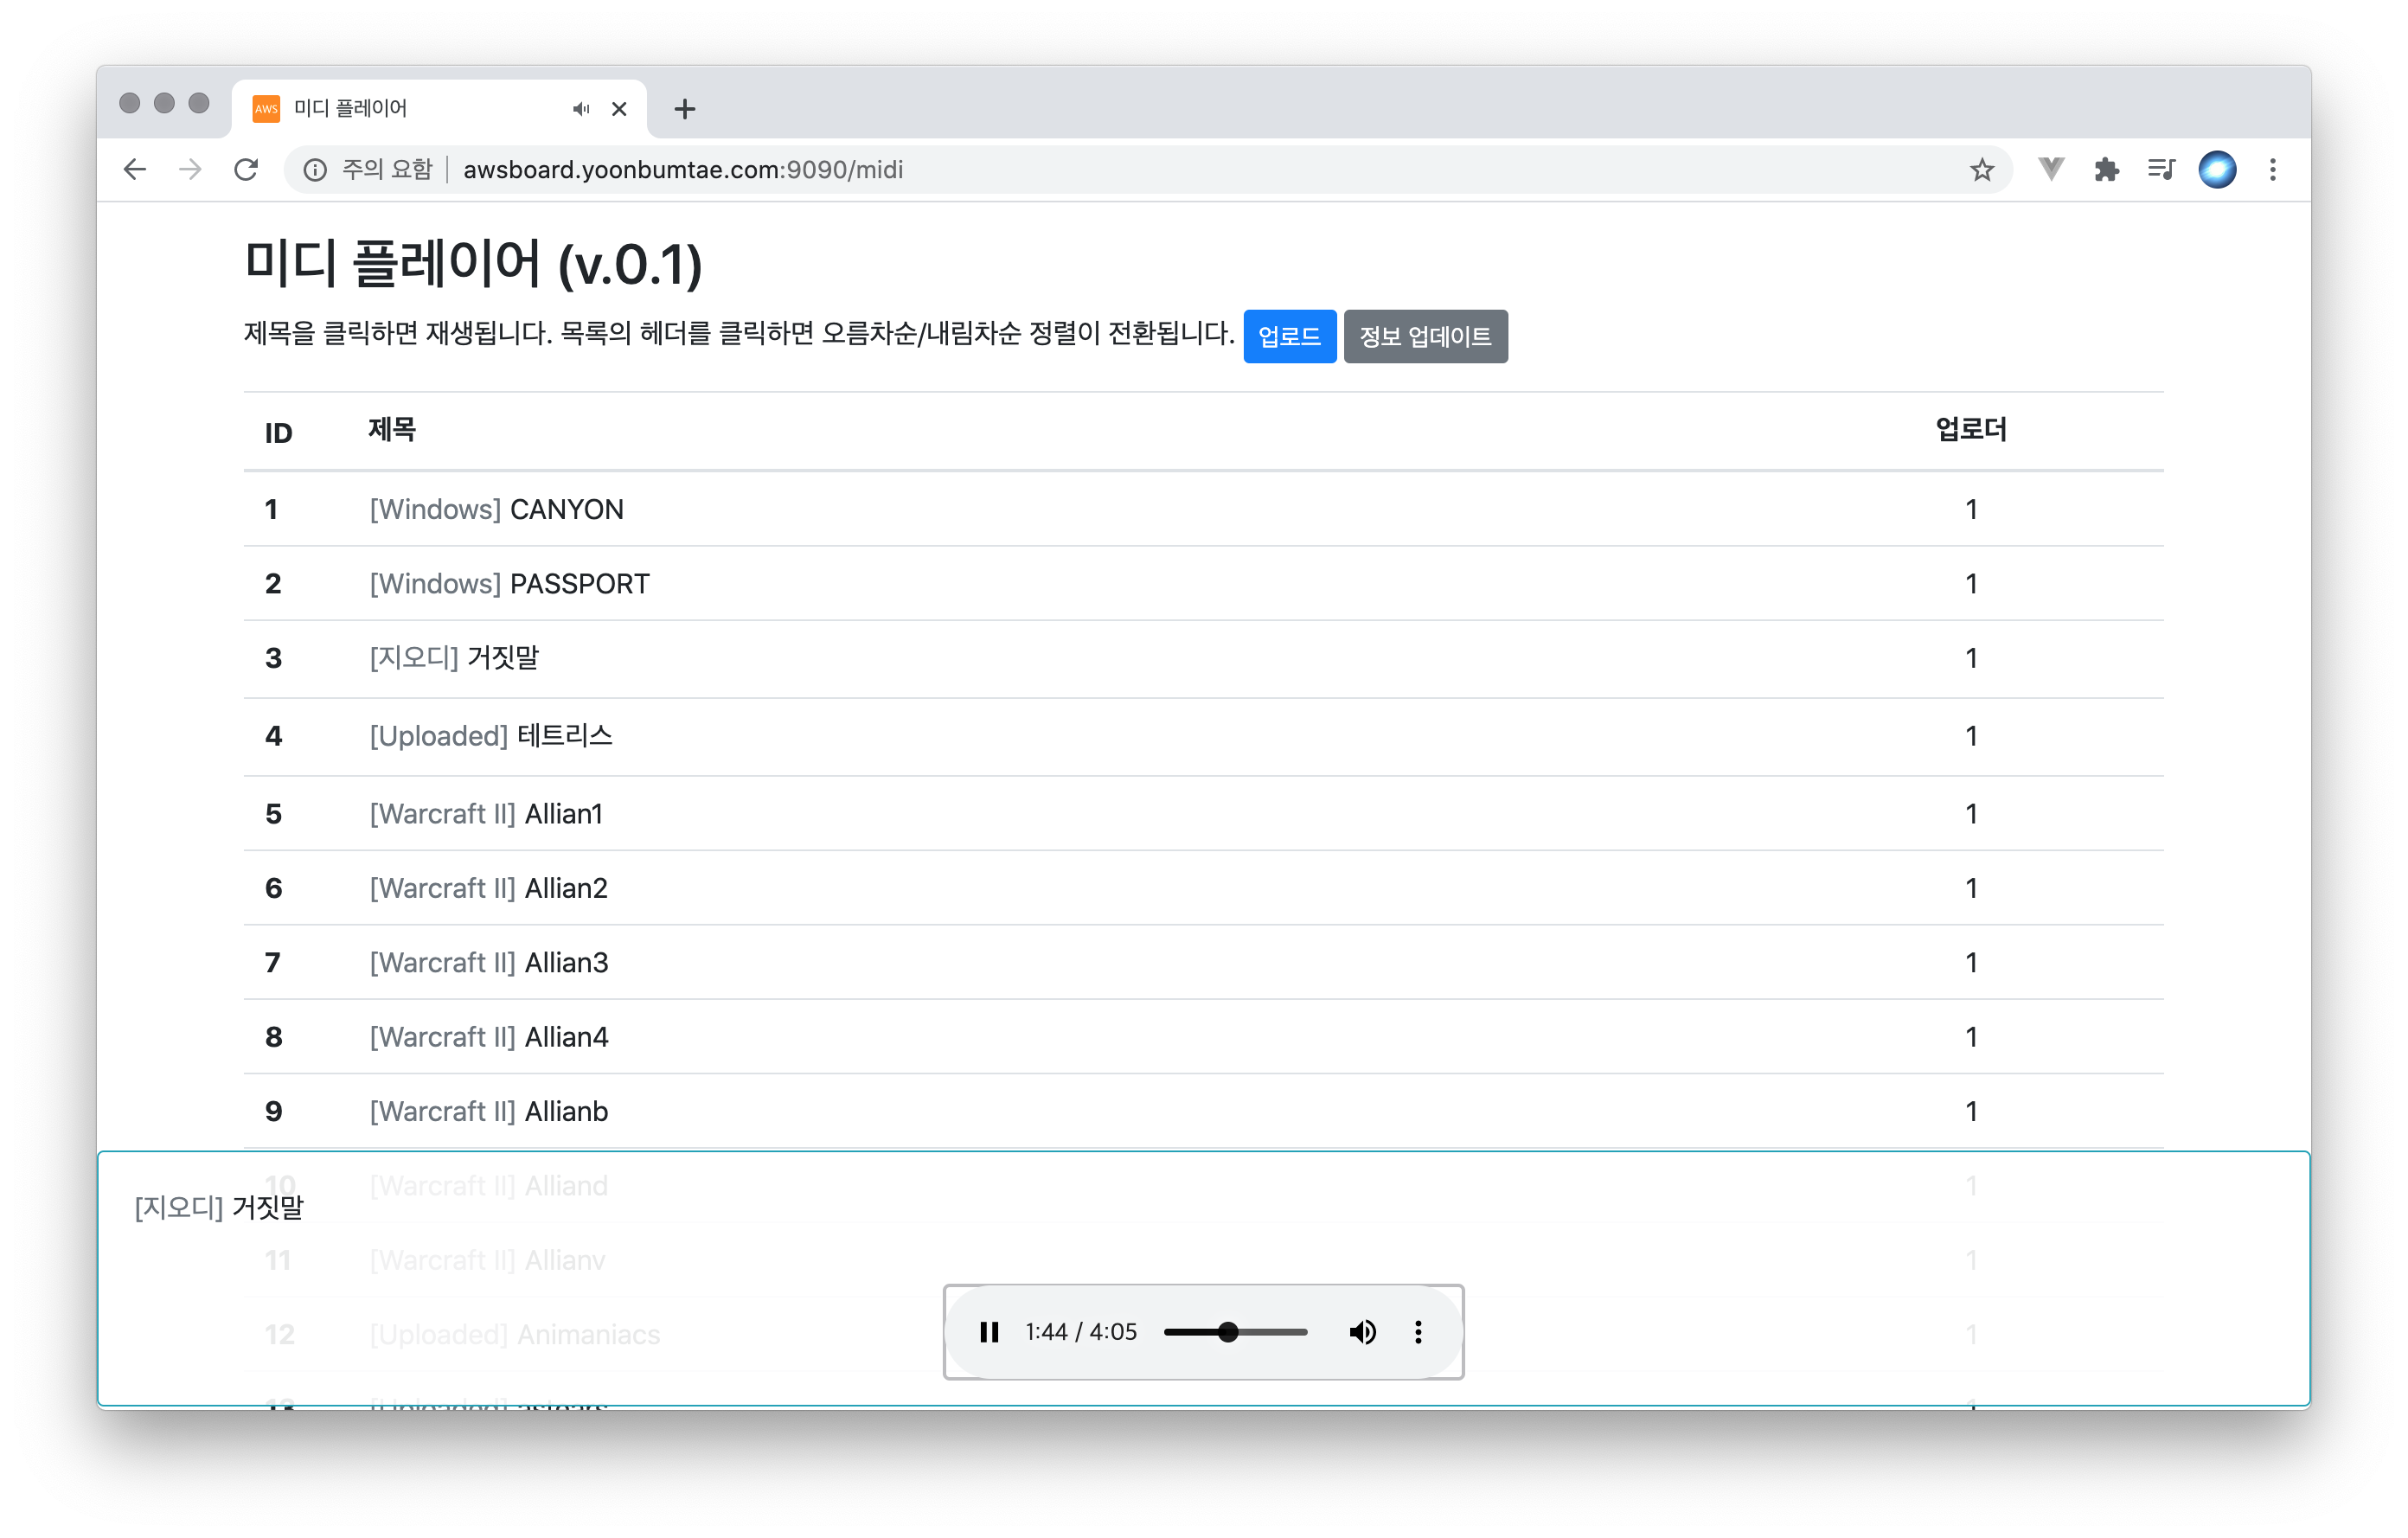Open Chrome three-dot menu
Image resolution: width=2408 pixels, height=1538 pixels.
point(2272,170)
